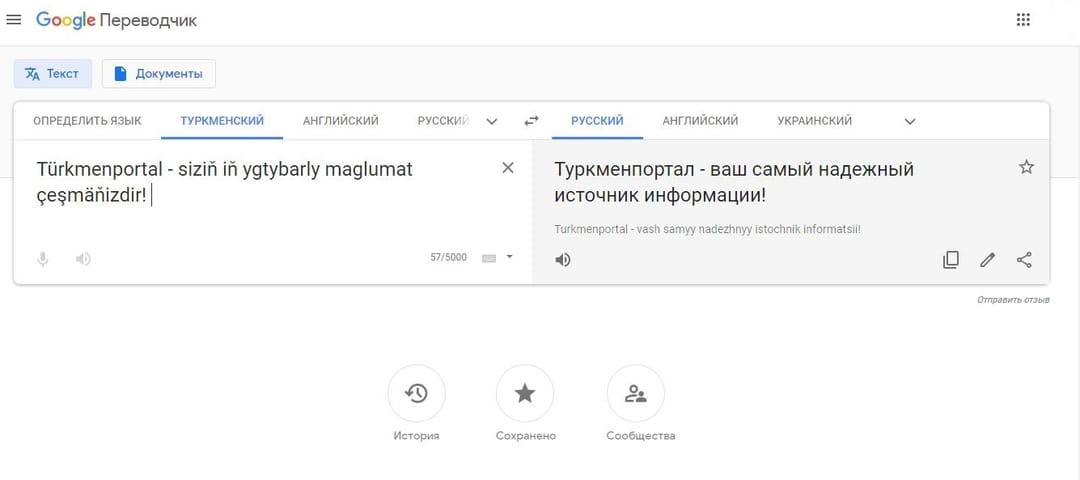Listen to the Russian translation

click(563, 260)
